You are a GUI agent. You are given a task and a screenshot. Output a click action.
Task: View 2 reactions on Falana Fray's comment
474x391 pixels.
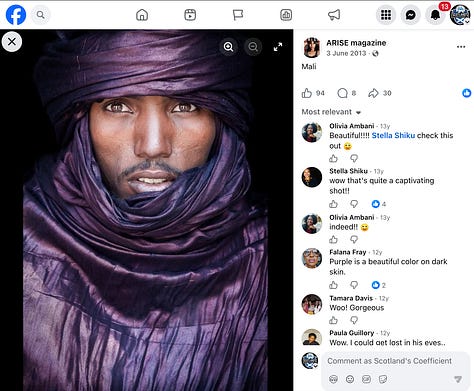(x=379, y=285)
